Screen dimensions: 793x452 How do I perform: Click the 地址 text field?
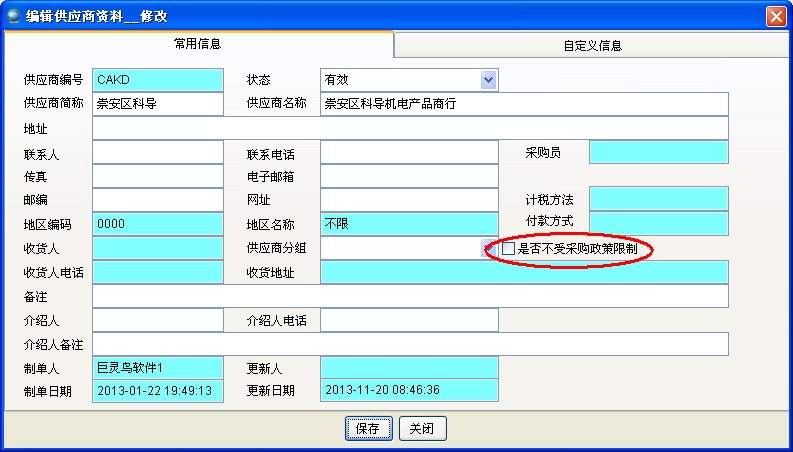(x=410, y=128)
